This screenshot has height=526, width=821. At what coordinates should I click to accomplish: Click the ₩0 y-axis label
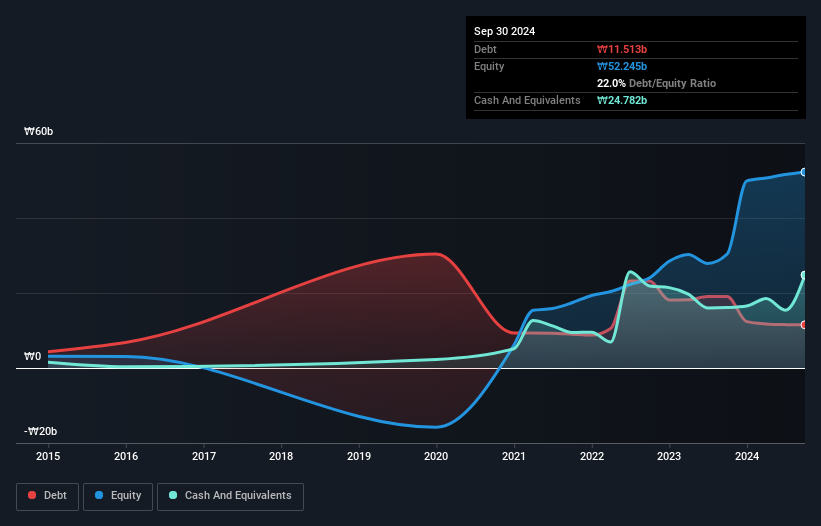[x=32, y=356]
